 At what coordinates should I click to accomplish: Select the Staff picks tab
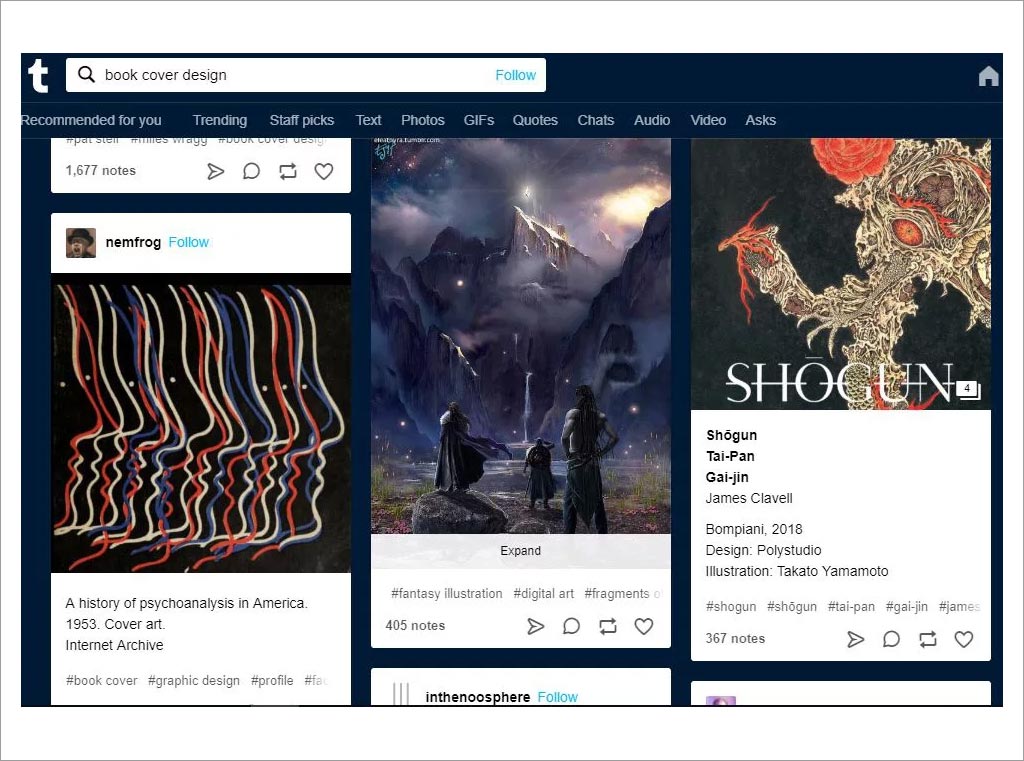[301, 120]
